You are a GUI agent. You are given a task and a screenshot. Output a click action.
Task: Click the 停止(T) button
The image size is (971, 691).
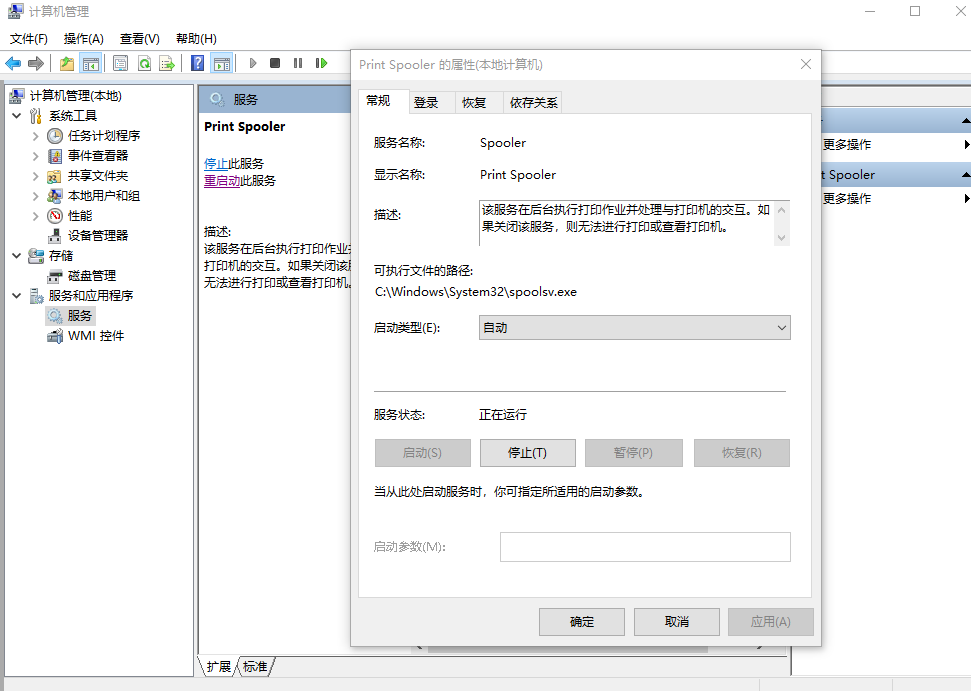(x=528, y=453)
